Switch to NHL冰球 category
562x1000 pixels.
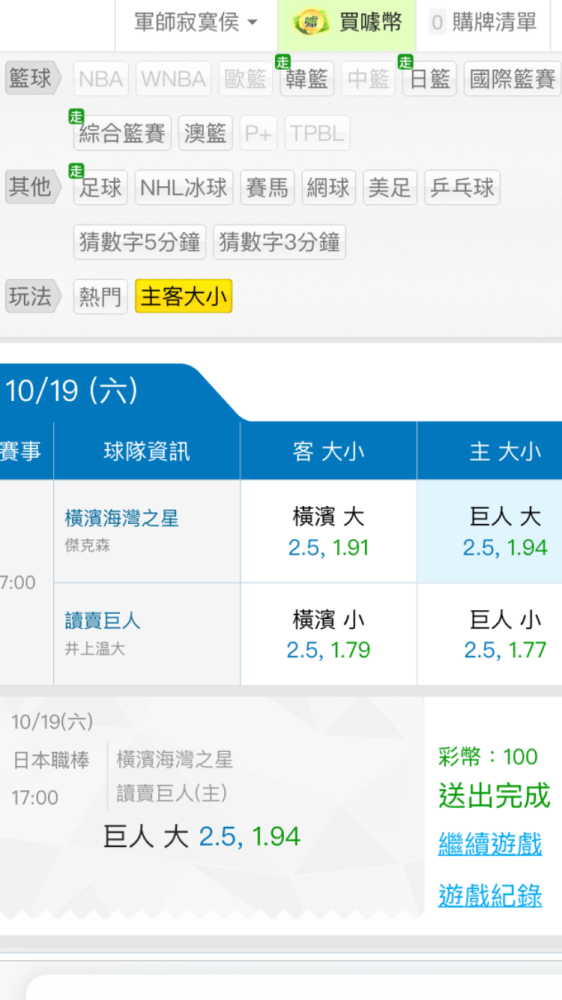184,188
